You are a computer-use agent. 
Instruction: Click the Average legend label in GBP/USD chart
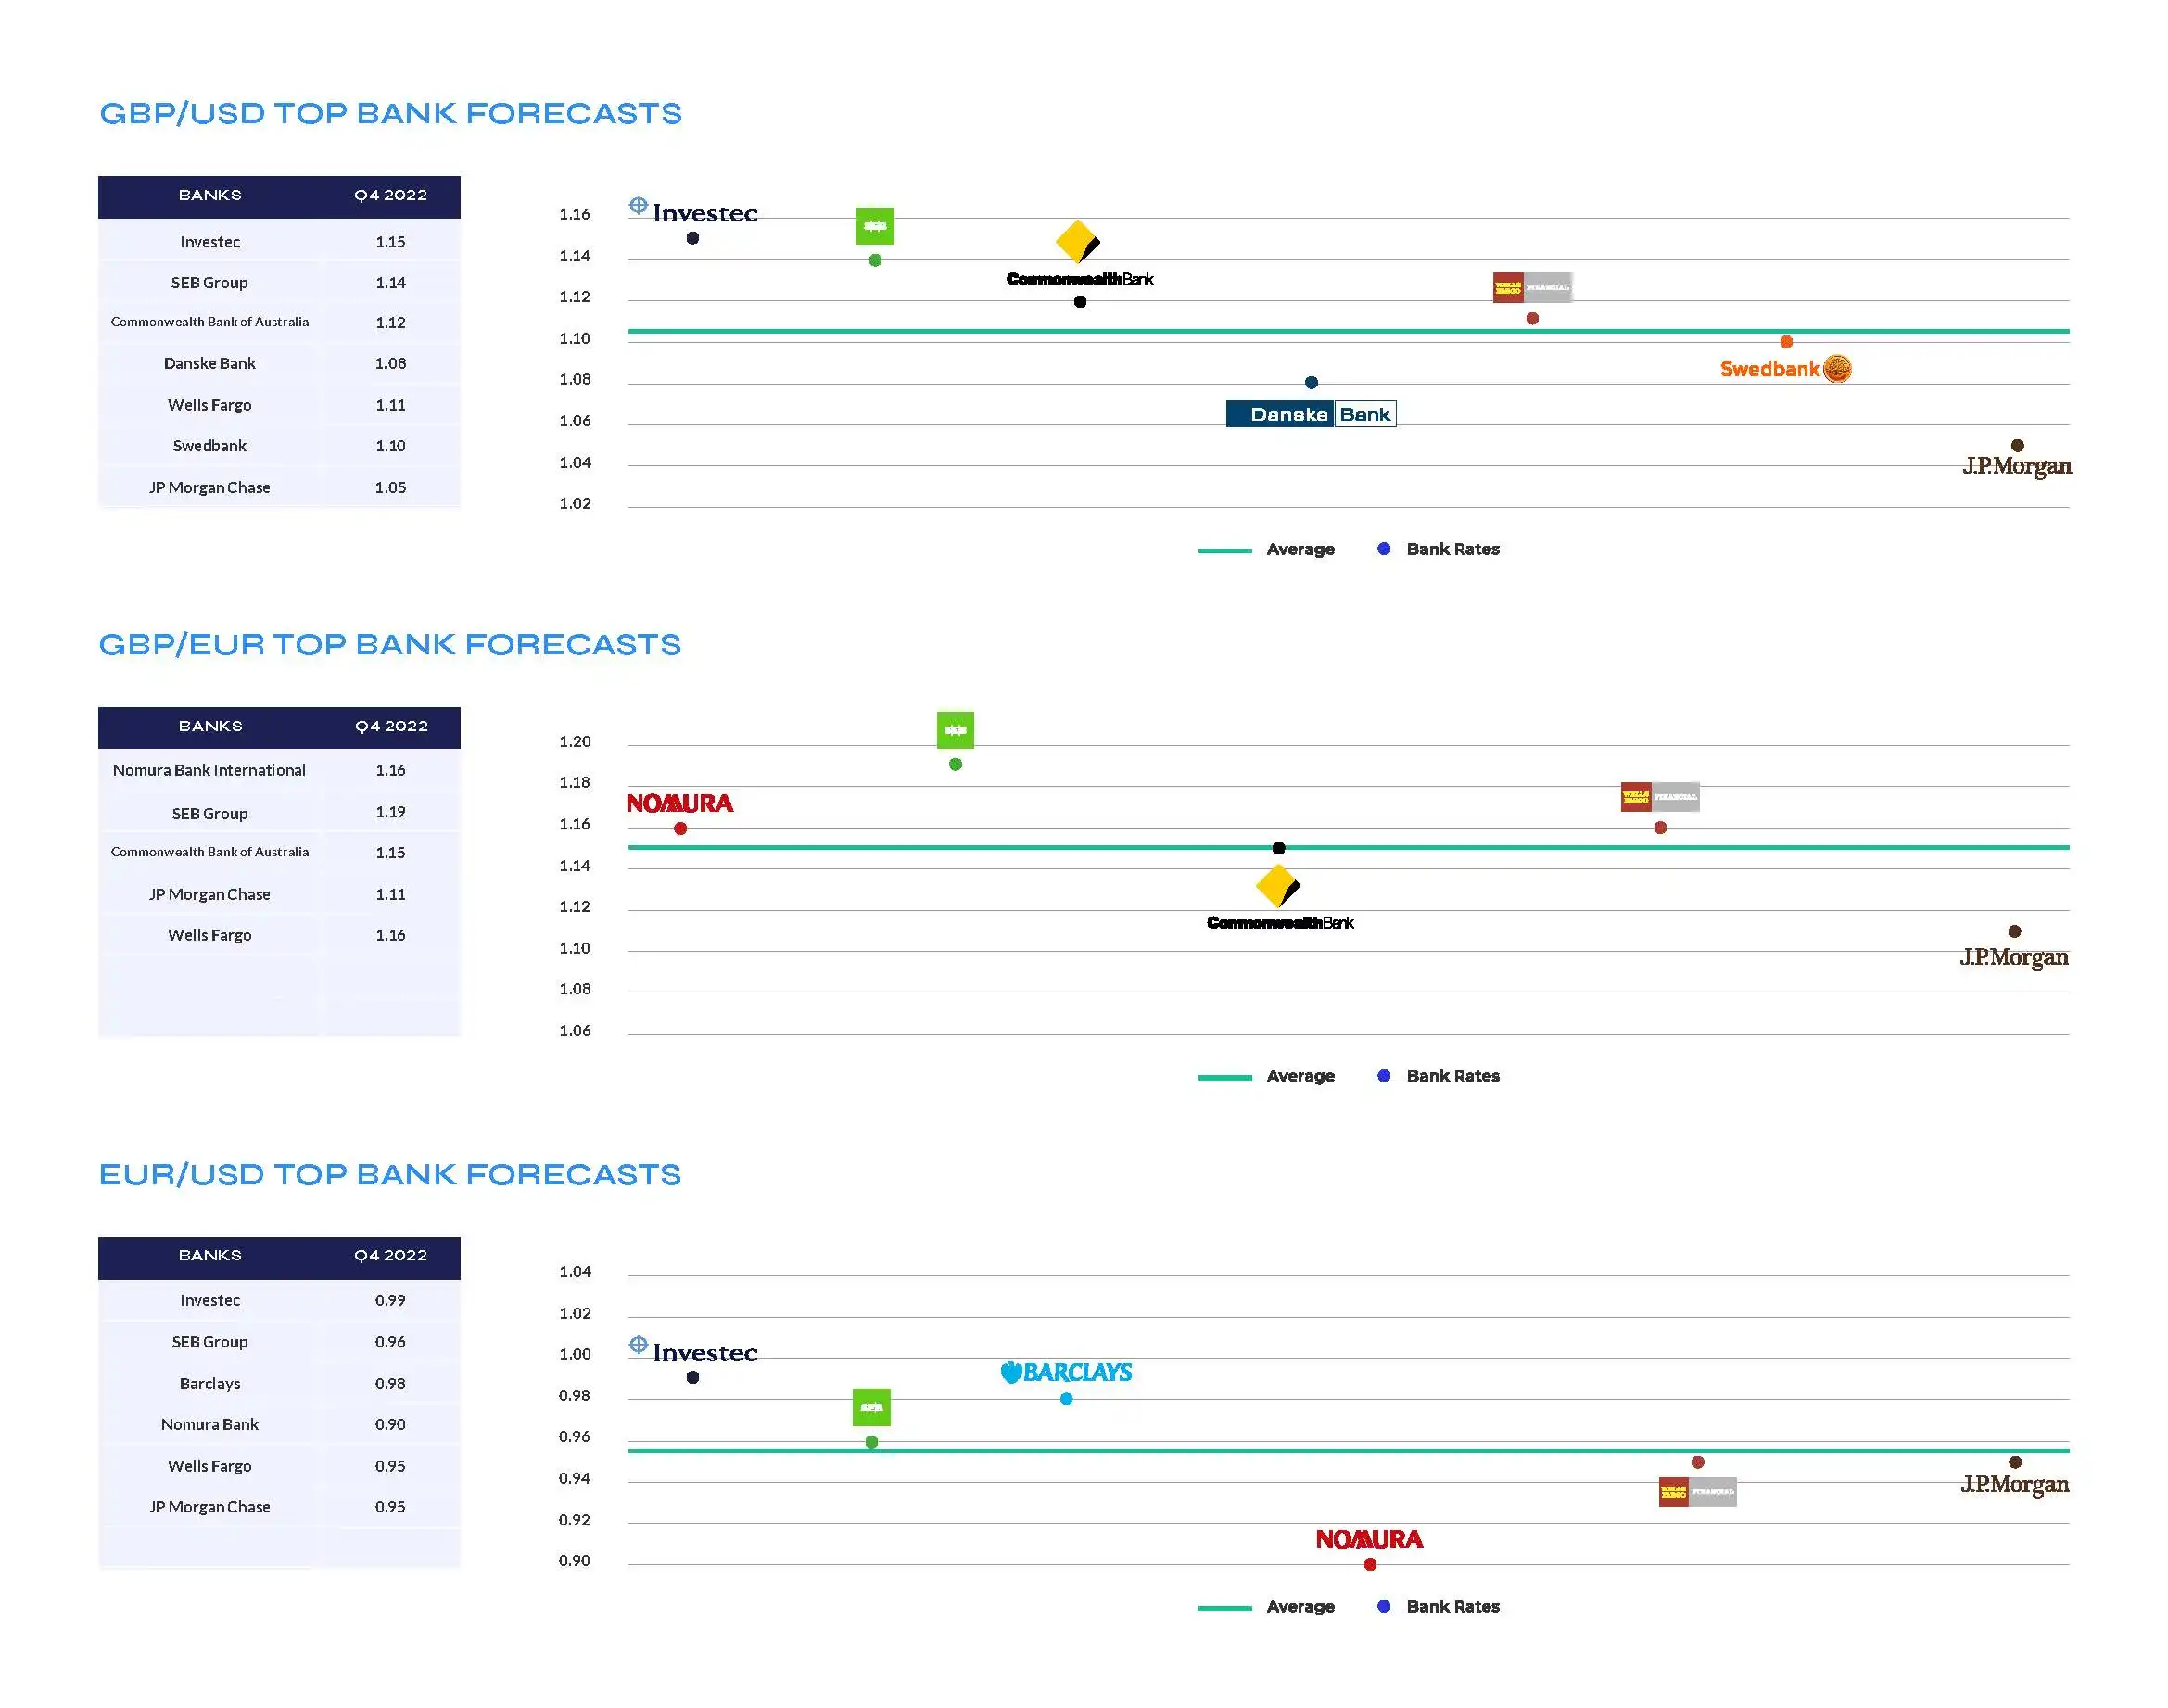tap(1301, 550)
